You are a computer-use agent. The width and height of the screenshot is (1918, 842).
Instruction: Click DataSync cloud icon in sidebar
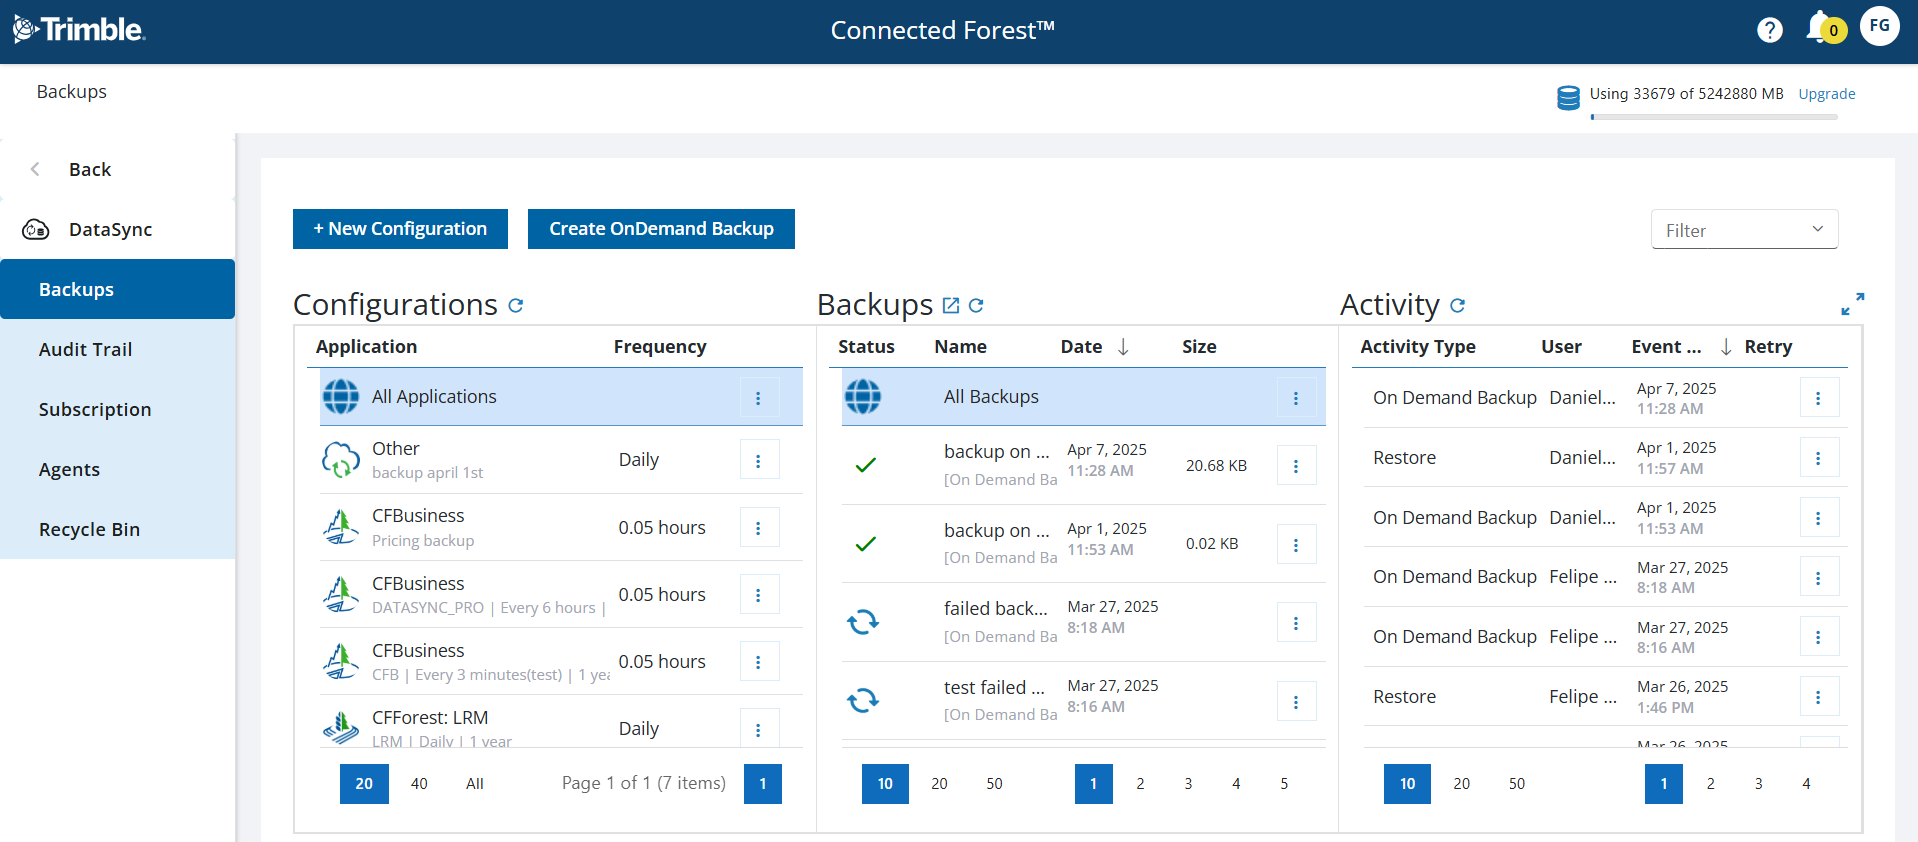36,230
